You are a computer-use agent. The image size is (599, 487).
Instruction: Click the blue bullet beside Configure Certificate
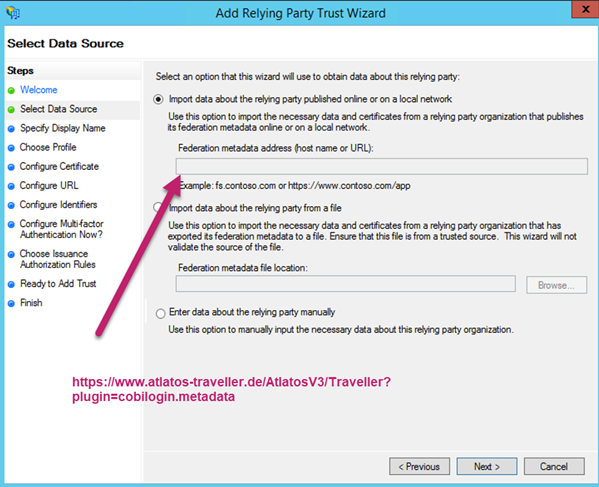11,167
